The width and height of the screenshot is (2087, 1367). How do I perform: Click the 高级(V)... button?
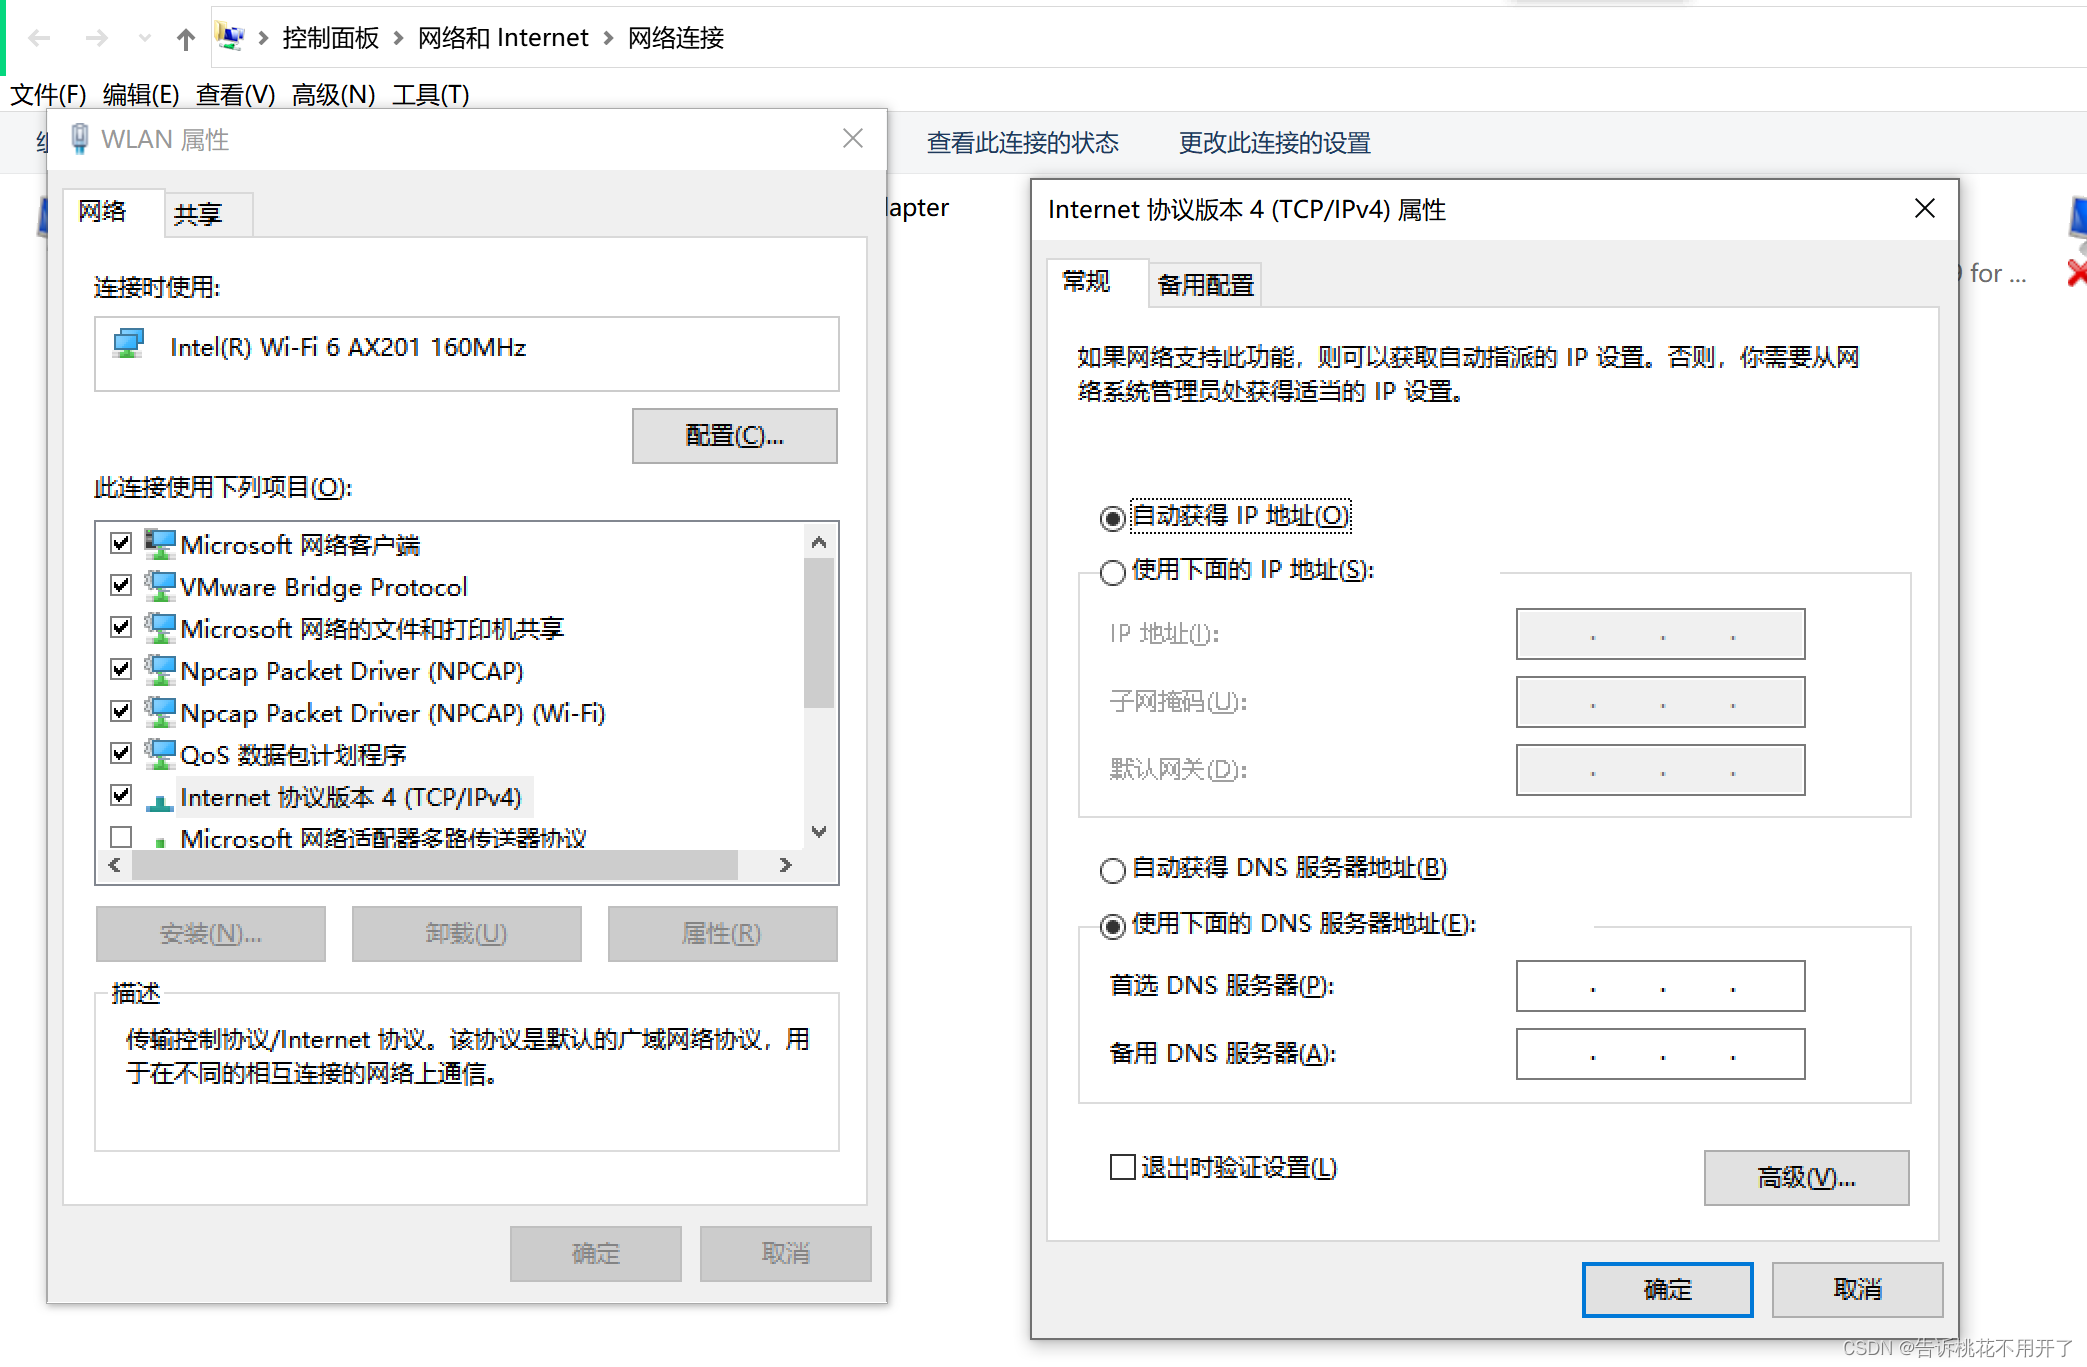coord(1805,1177)
